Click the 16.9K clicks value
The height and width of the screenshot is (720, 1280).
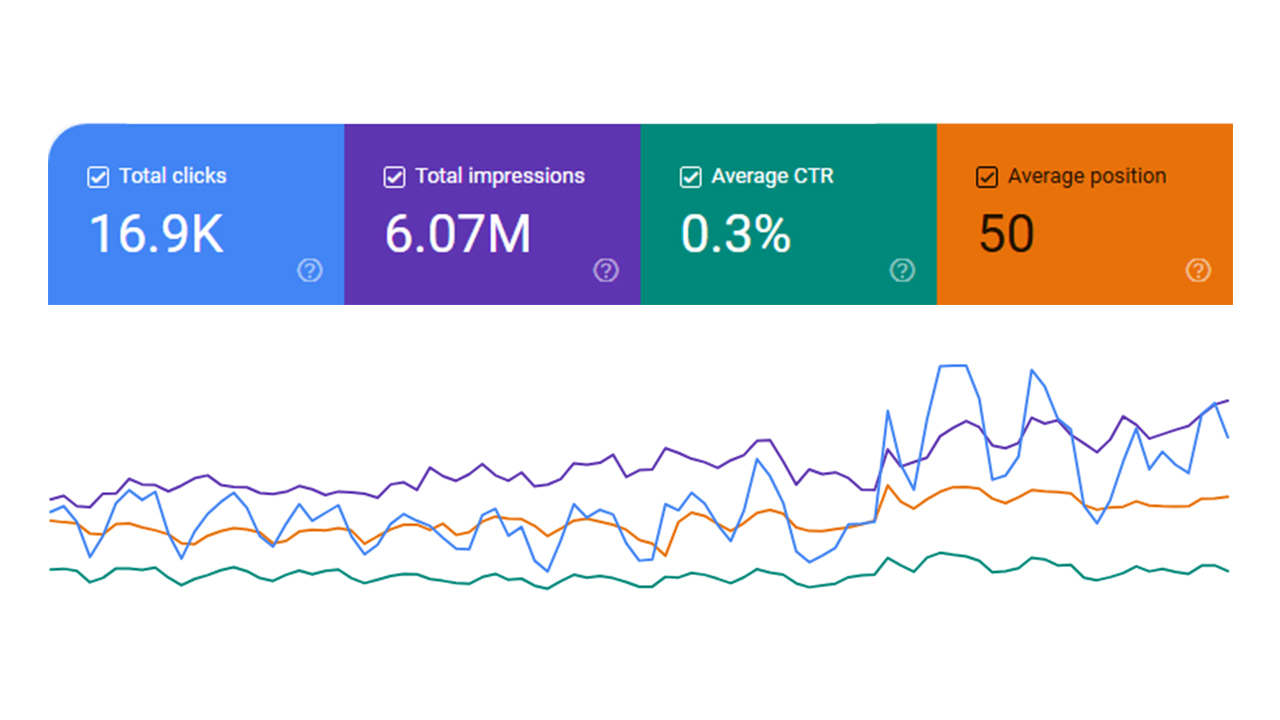(156, 233)
